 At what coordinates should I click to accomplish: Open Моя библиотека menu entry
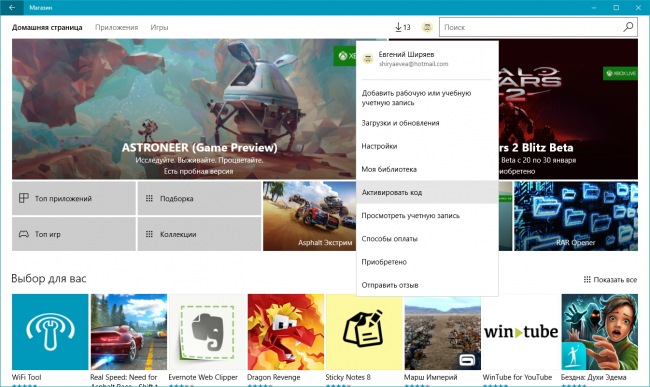pyautogui.click(x=427, y=169)
